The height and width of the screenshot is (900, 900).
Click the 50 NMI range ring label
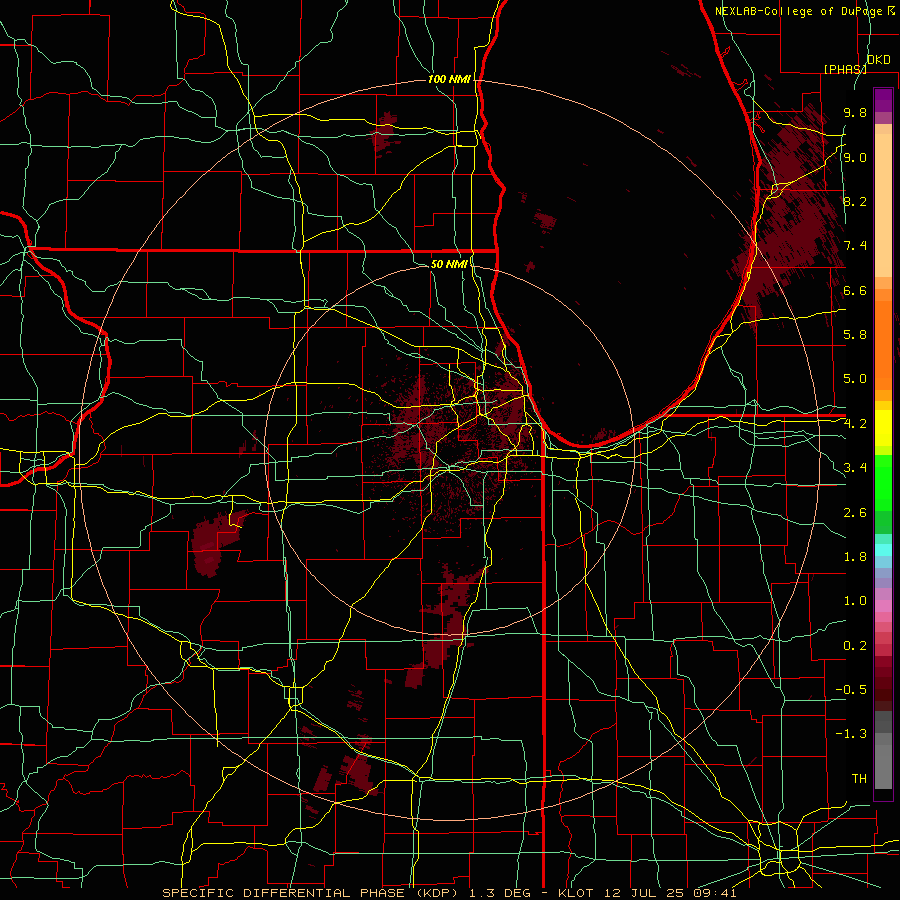point(449,264)
